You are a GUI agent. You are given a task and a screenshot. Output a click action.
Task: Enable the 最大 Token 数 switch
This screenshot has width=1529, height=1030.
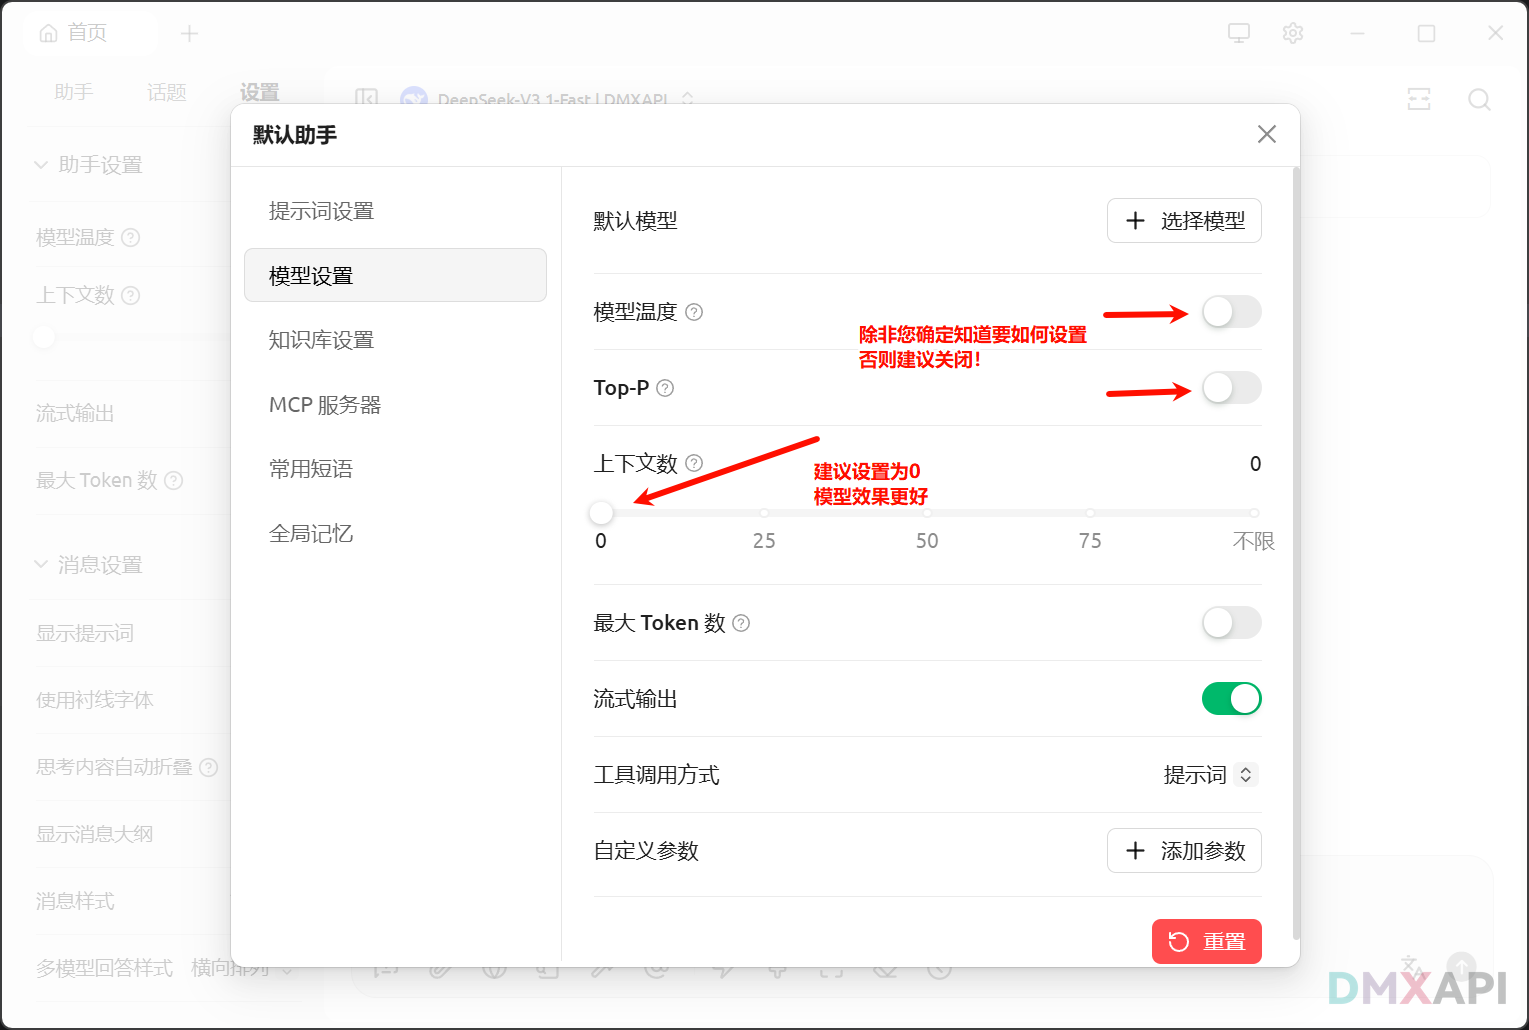click(1231, 623)
